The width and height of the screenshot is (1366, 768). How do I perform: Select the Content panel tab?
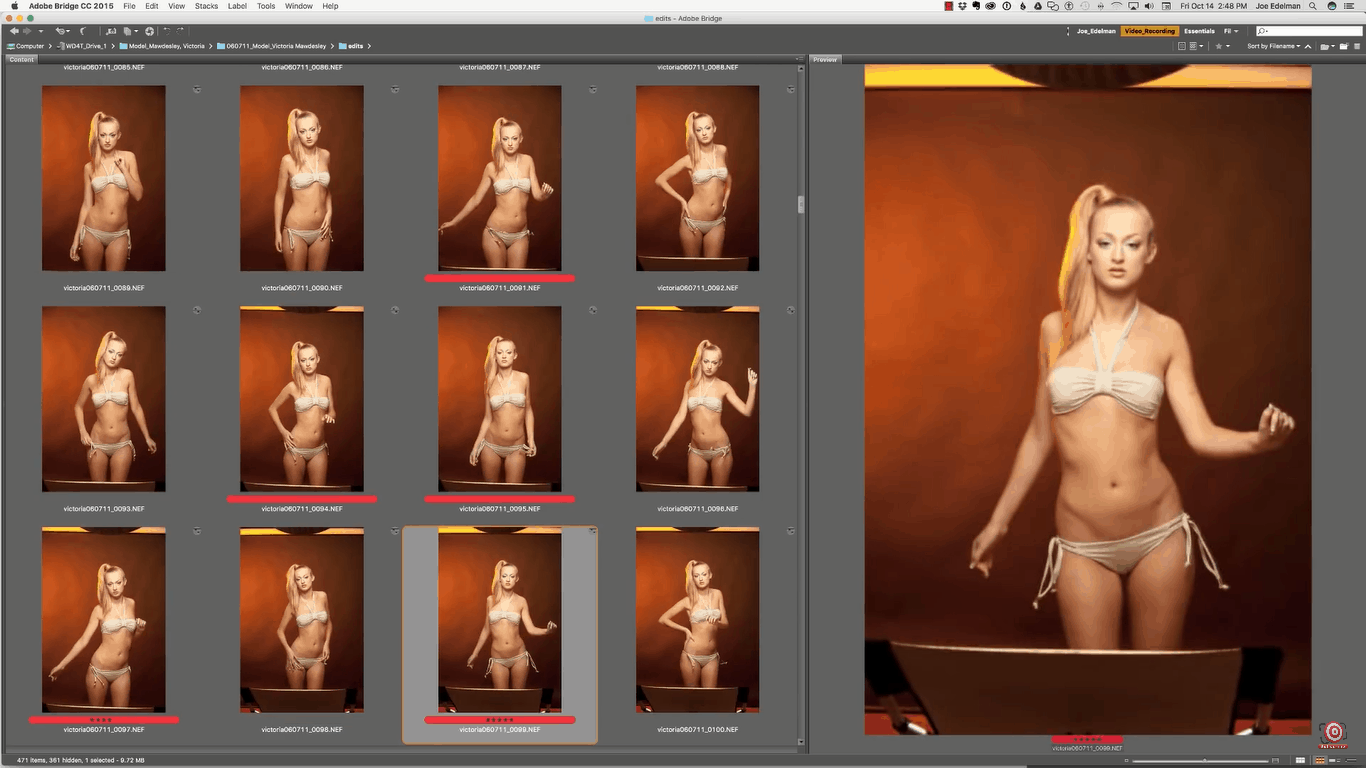point(21,59)
